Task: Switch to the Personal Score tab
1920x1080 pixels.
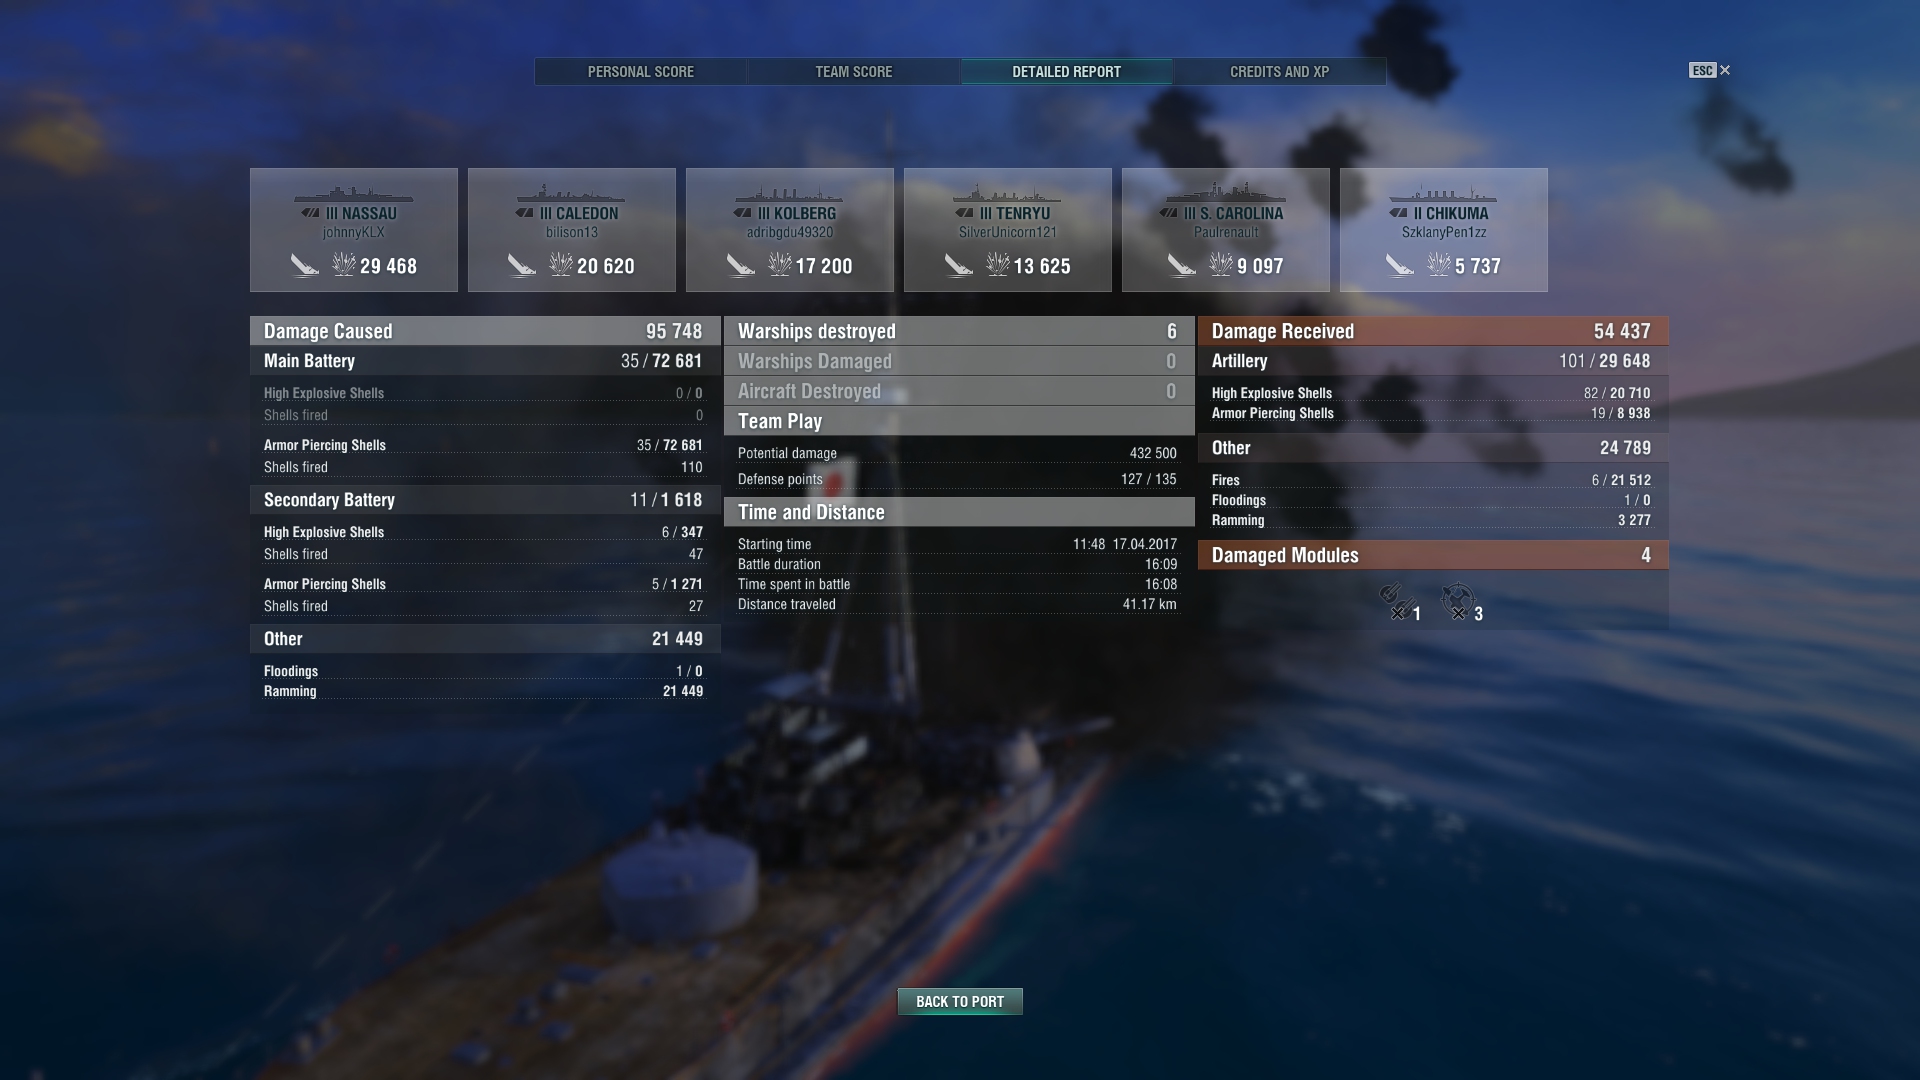Action: (x=640, y=72)
